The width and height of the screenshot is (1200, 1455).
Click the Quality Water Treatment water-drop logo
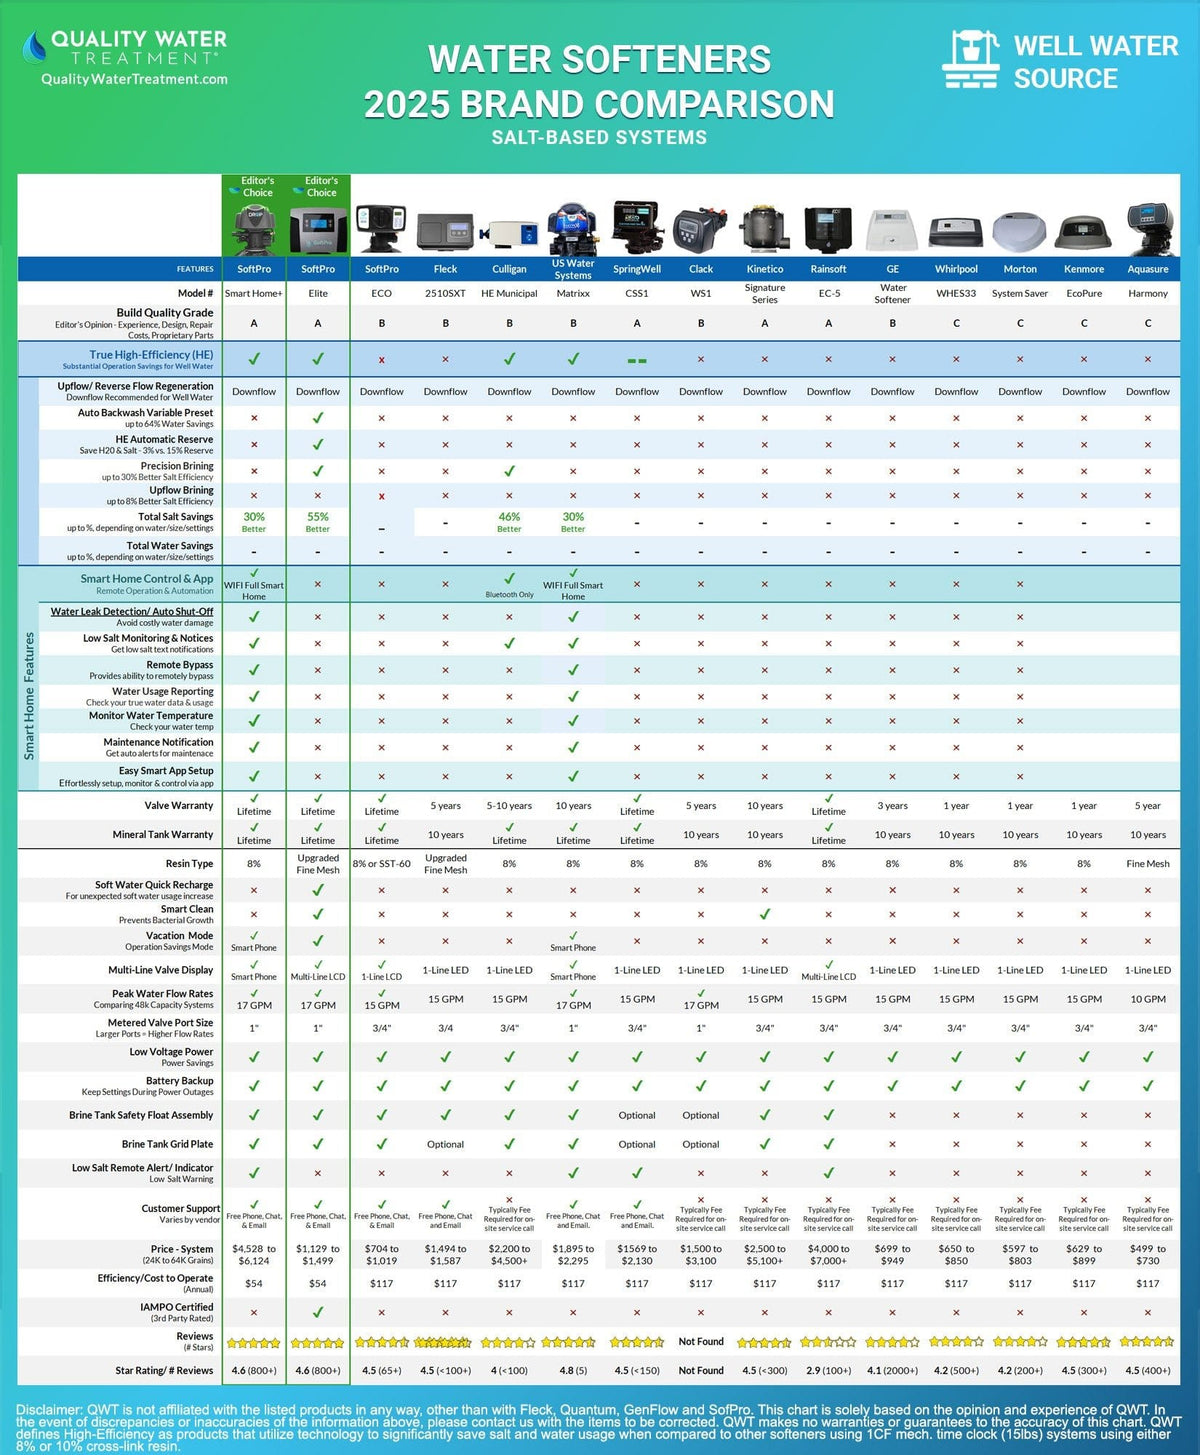tap(34, 47)
